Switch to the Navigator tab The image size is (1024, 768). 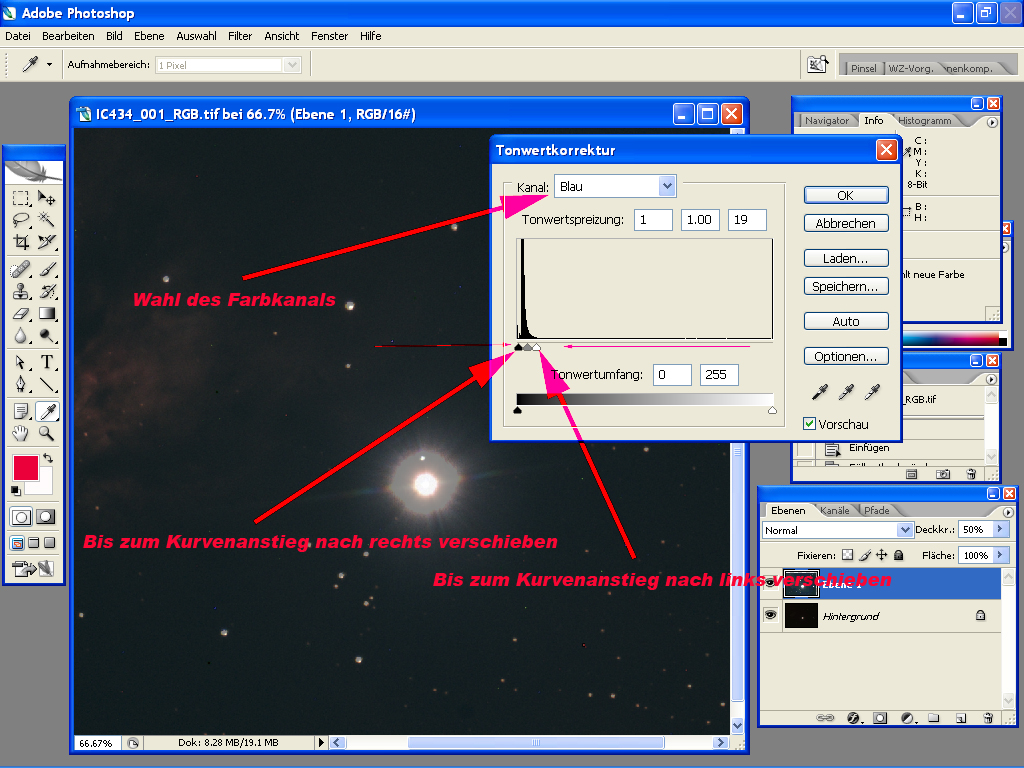click(827, 120)
